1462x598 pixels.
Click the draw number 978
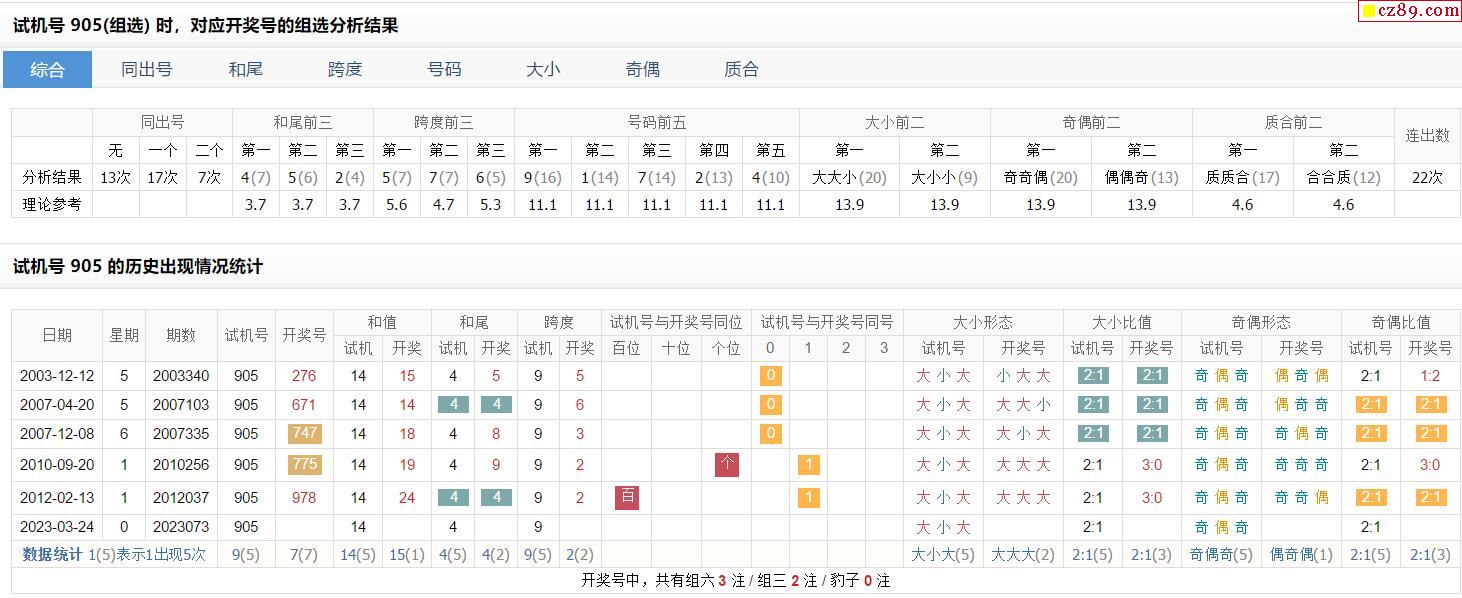303,497
